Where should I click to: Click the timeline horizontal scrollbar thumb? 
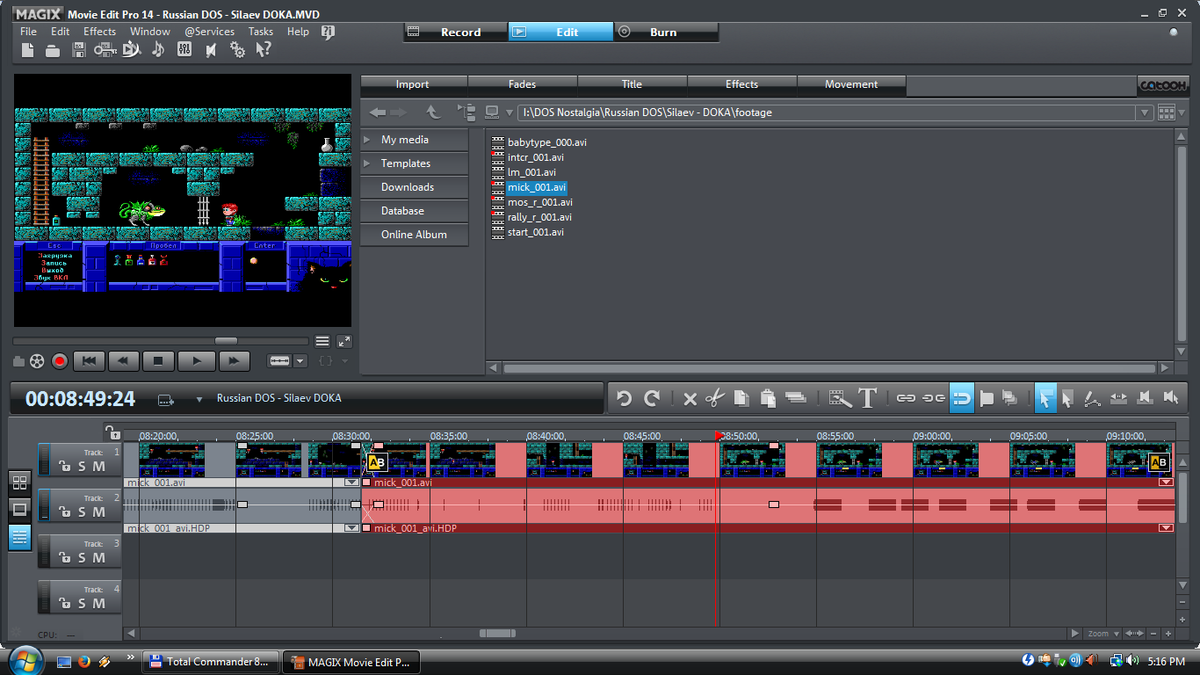tap(497, 633)
